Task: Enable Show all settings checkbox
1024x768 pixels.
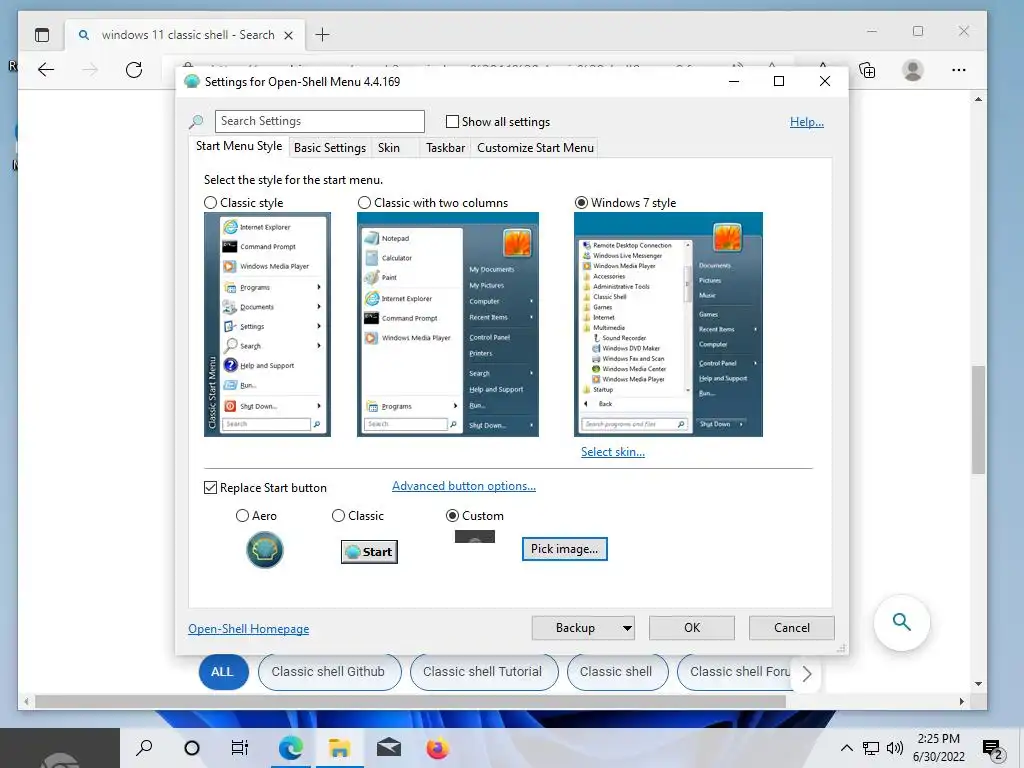Action: click(452, 121)
